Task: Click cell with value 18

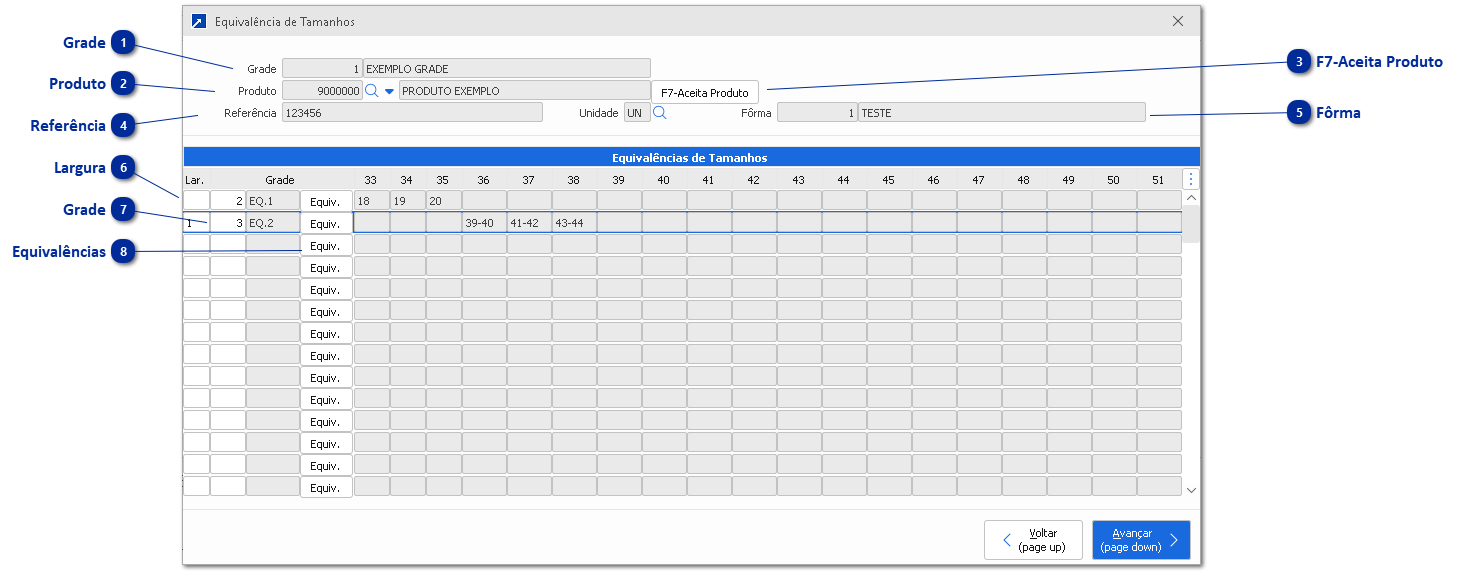Action: click(371, 202)
